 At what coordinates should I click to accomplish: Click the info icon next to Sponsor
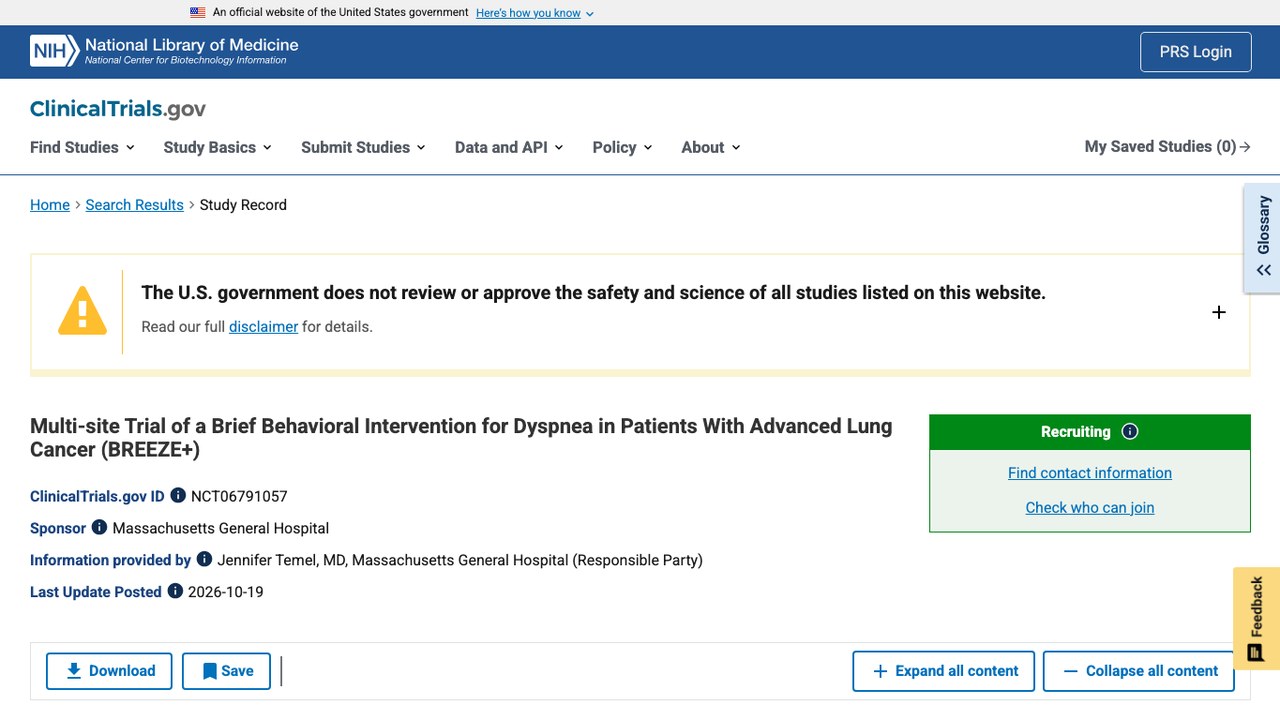99,527
